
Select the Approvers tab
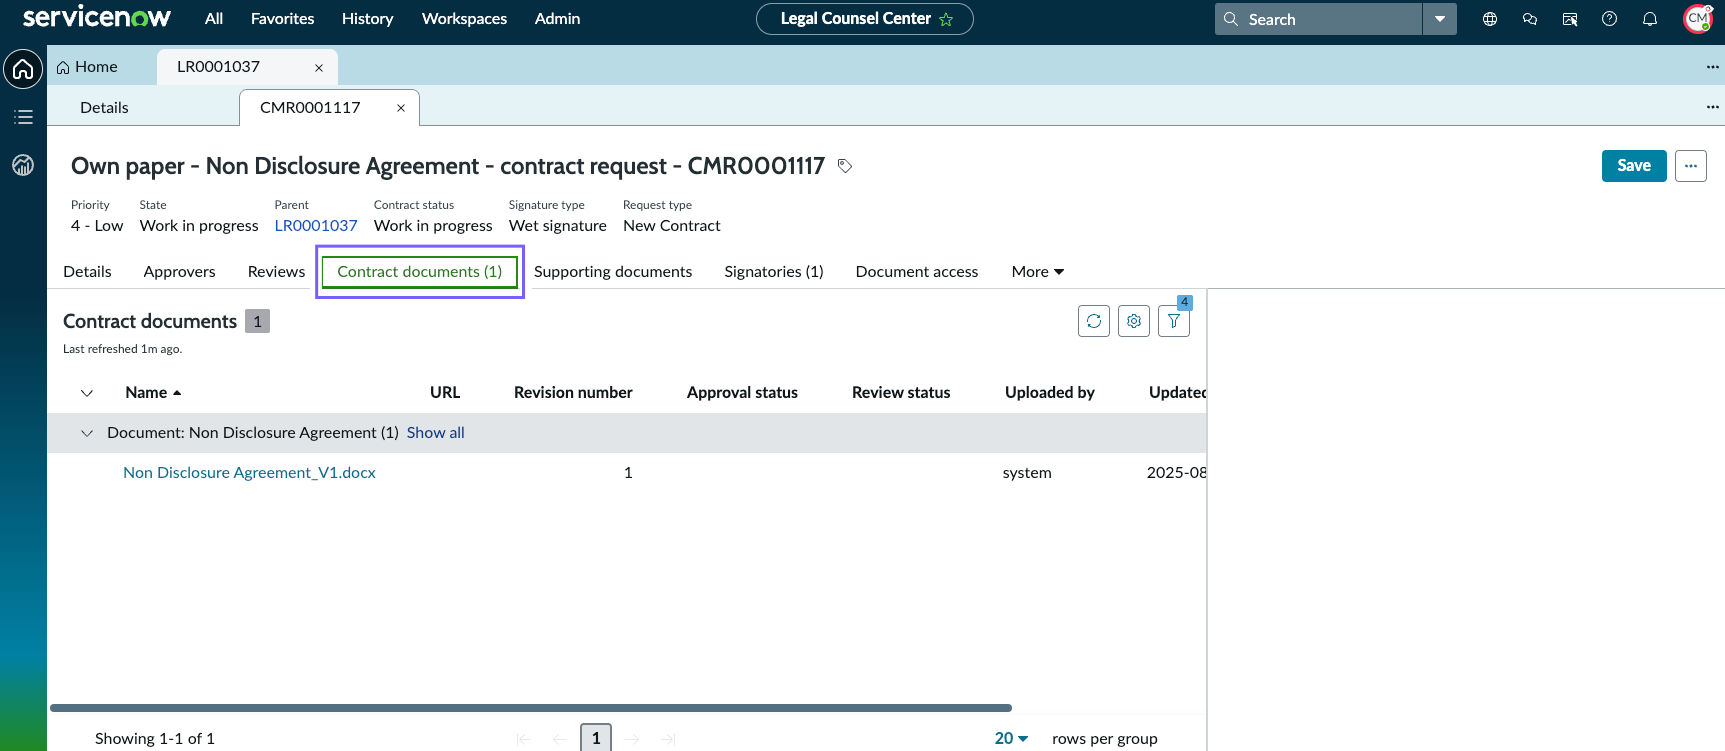coord(179,272)
